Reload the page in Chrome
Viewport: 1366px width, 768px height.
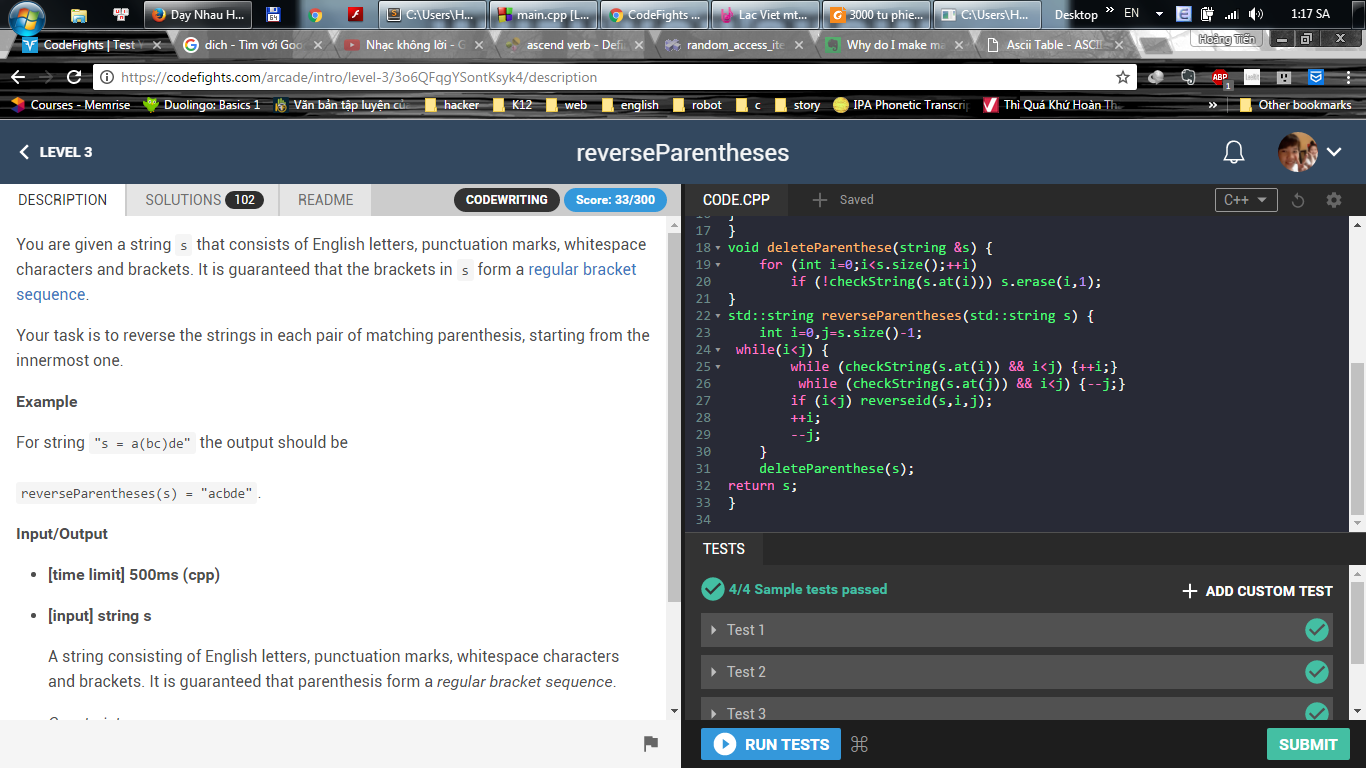coord(74,77)
